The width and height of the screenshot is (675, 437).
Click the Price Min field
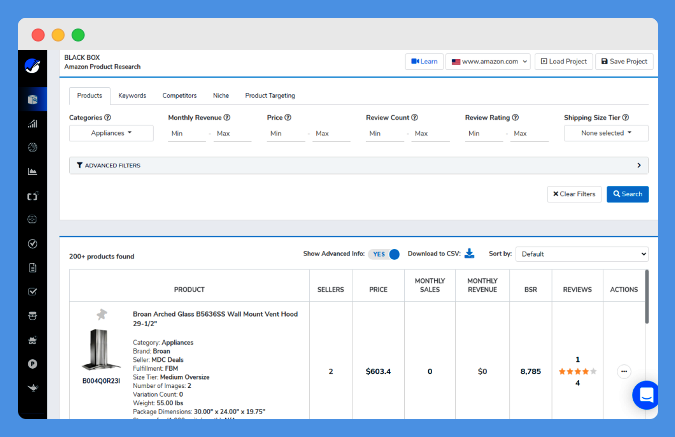286,134
